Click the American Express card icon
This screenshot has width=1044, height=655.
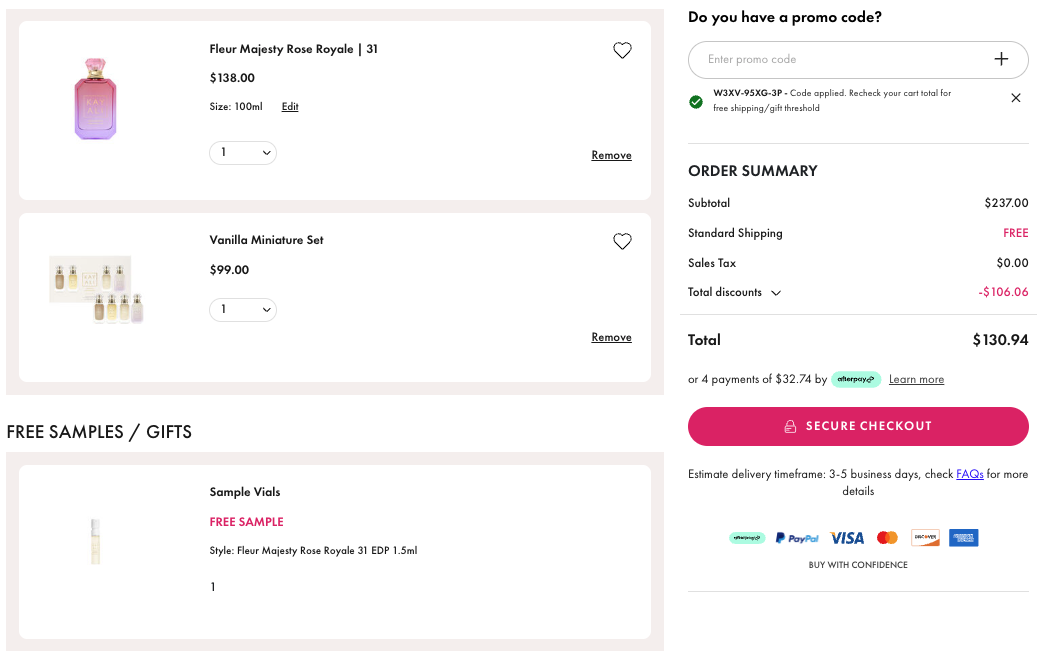pyautogui.click(x=963, y=538)
